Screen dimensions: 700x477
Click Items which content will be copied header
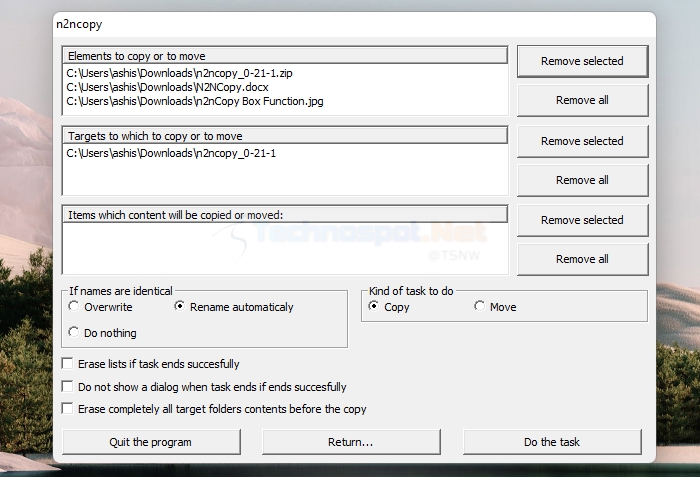[x=285, y=215]
